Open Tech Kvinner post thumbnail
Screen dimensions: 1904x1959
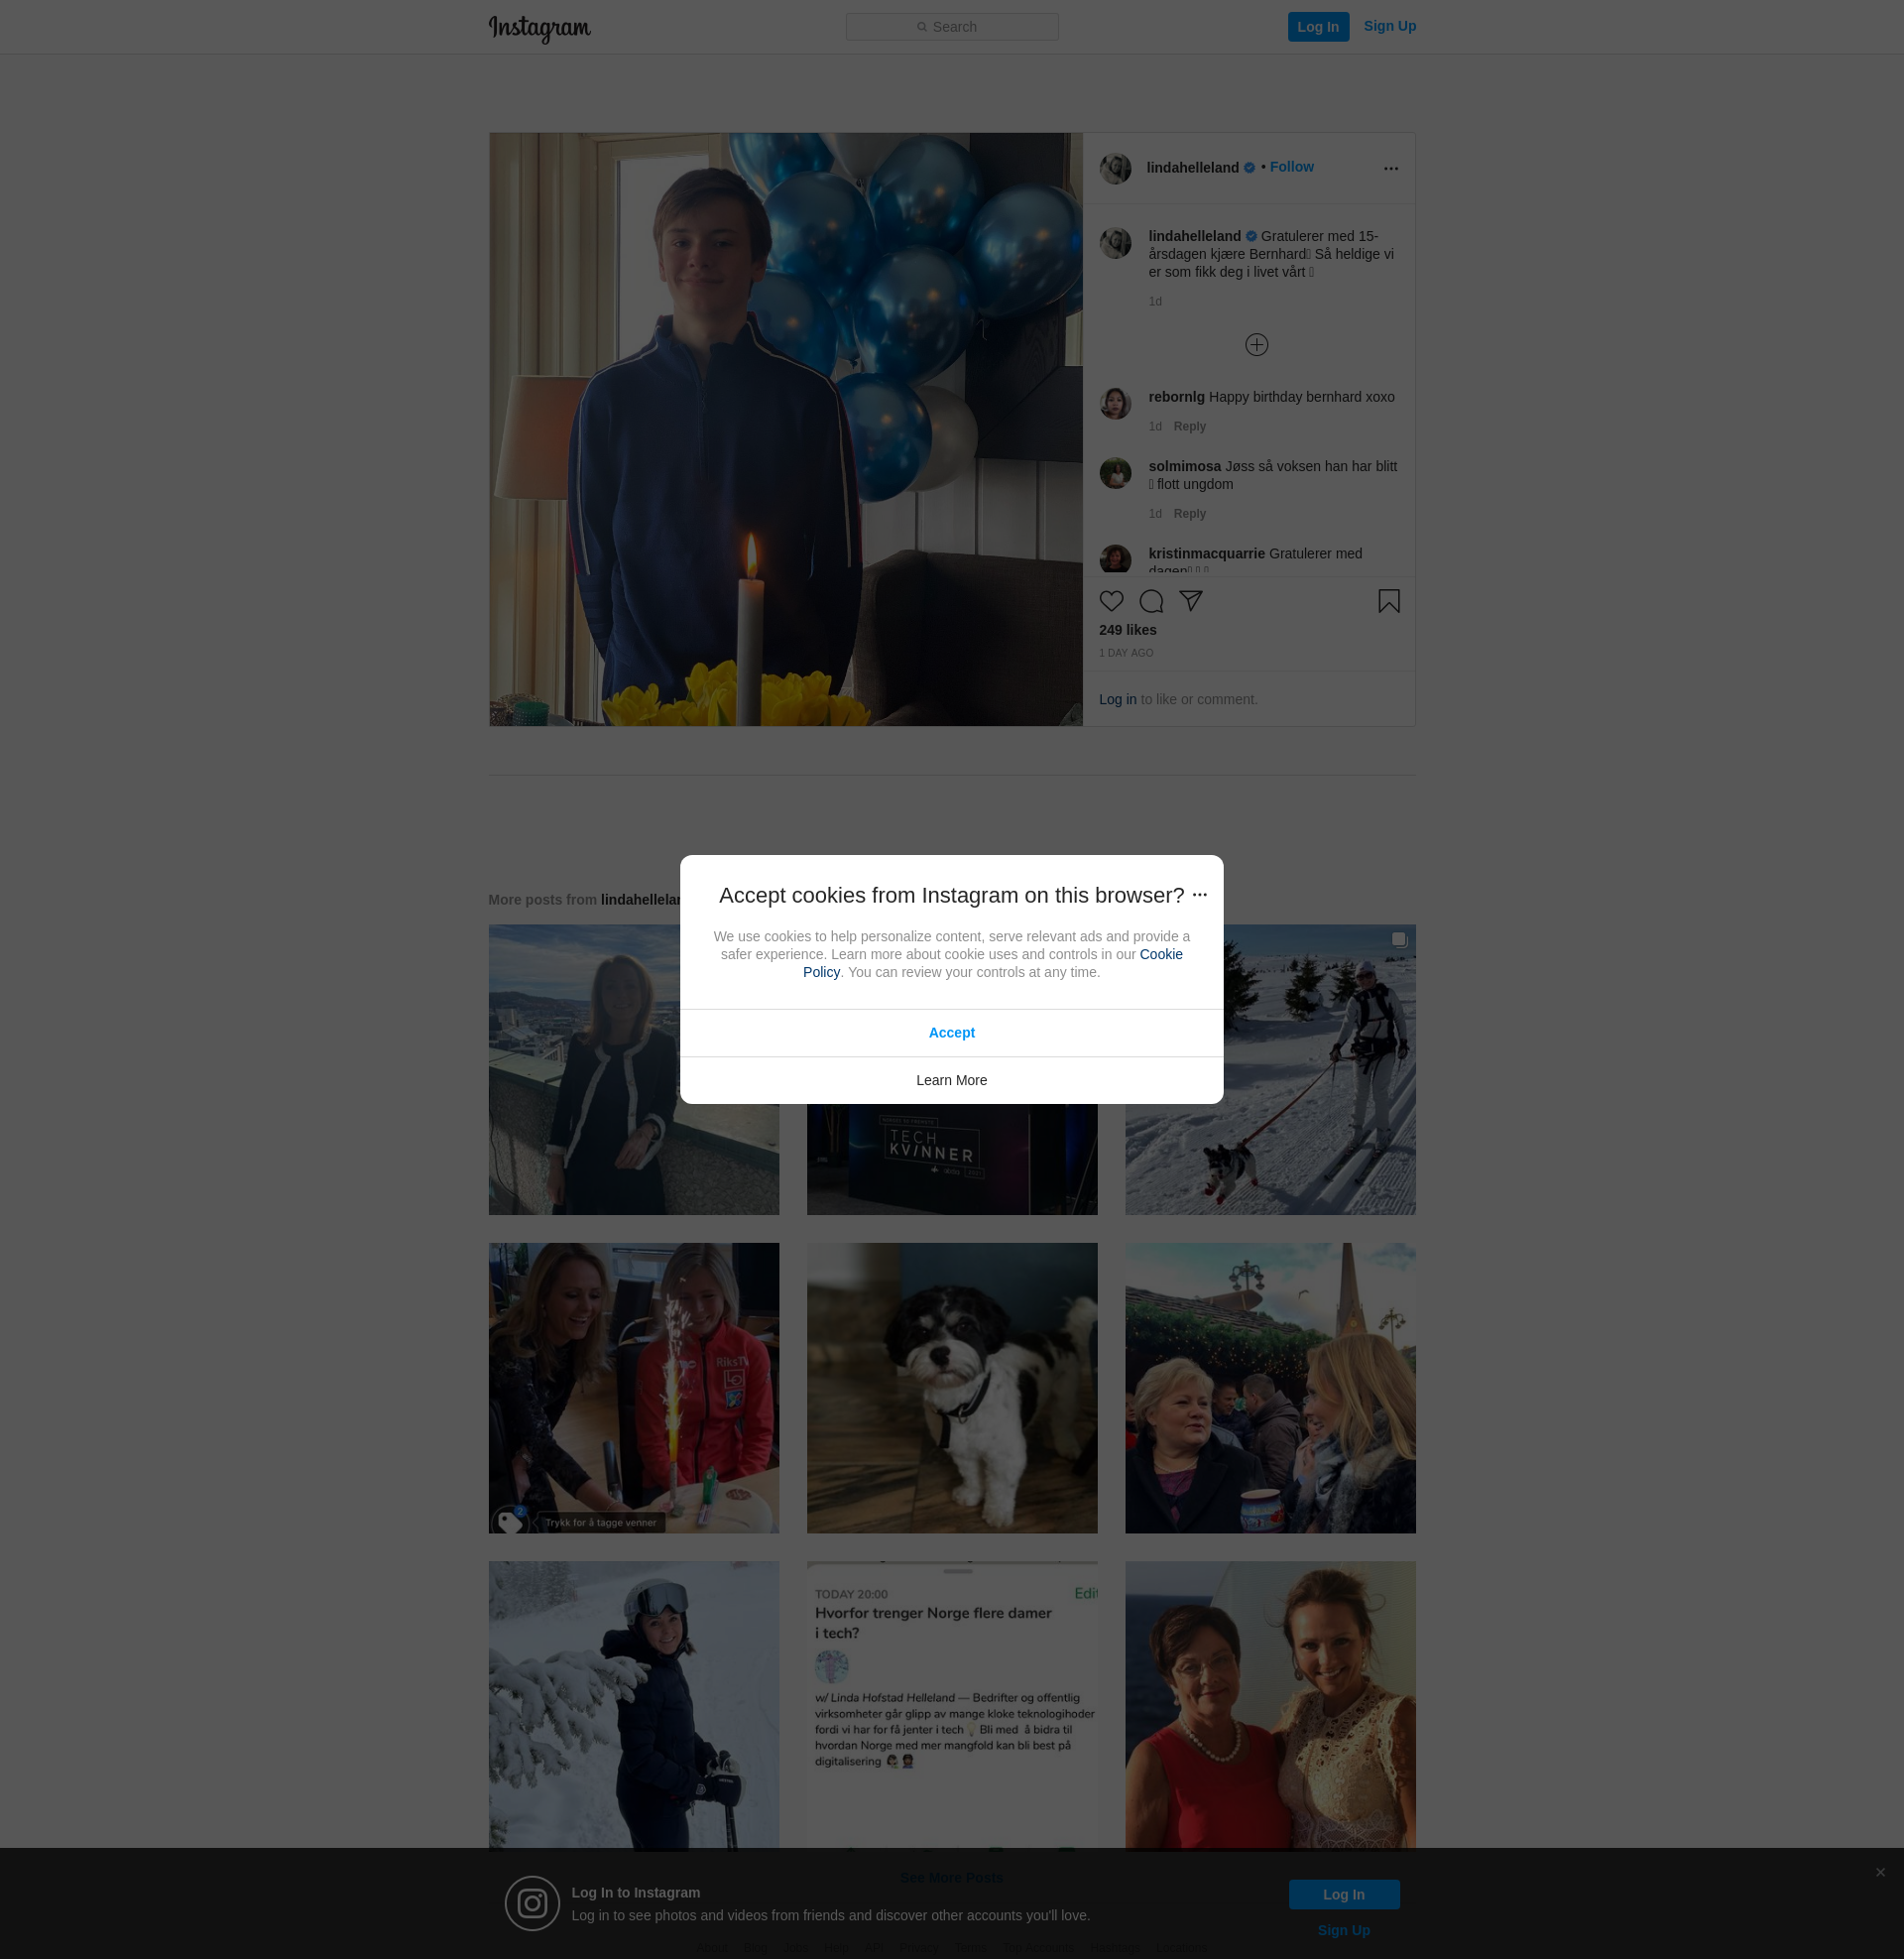click(951, 1160)
